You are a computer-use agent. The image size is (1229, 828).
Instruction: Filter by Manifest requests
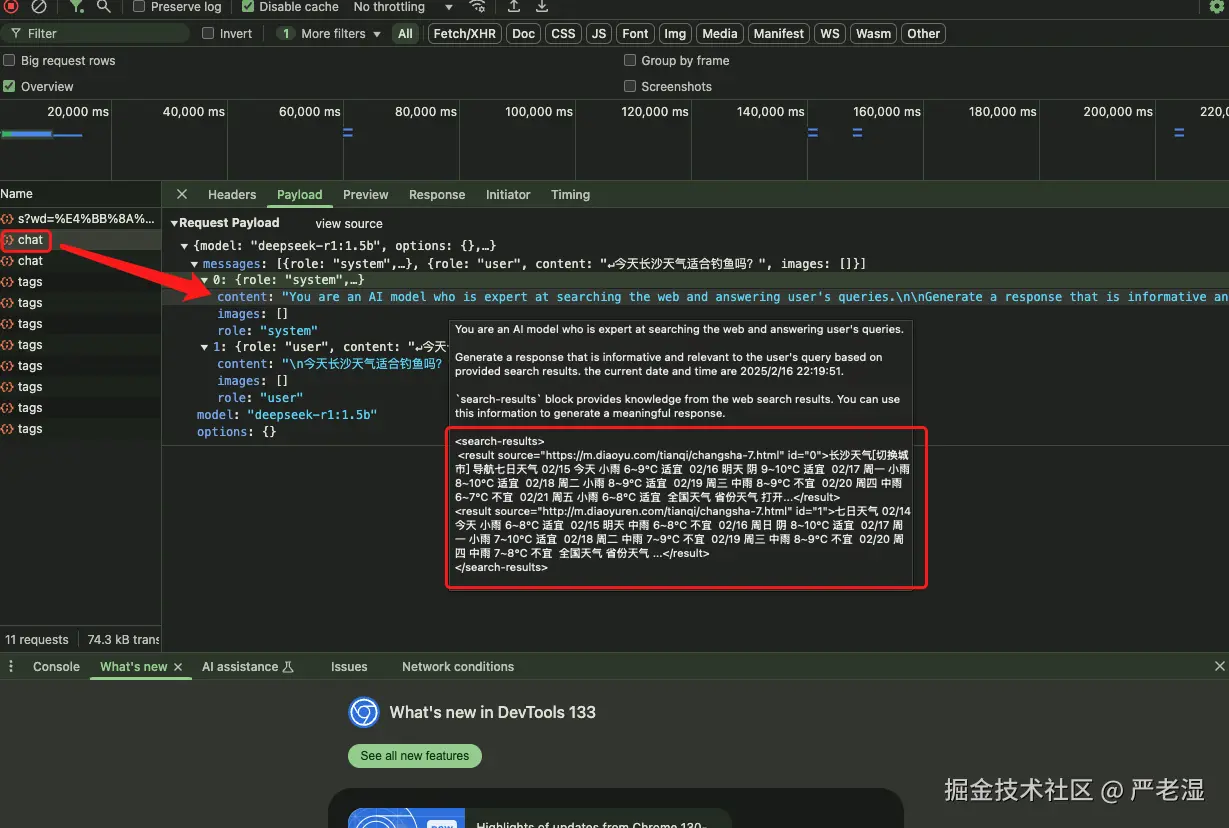(779, 33)
